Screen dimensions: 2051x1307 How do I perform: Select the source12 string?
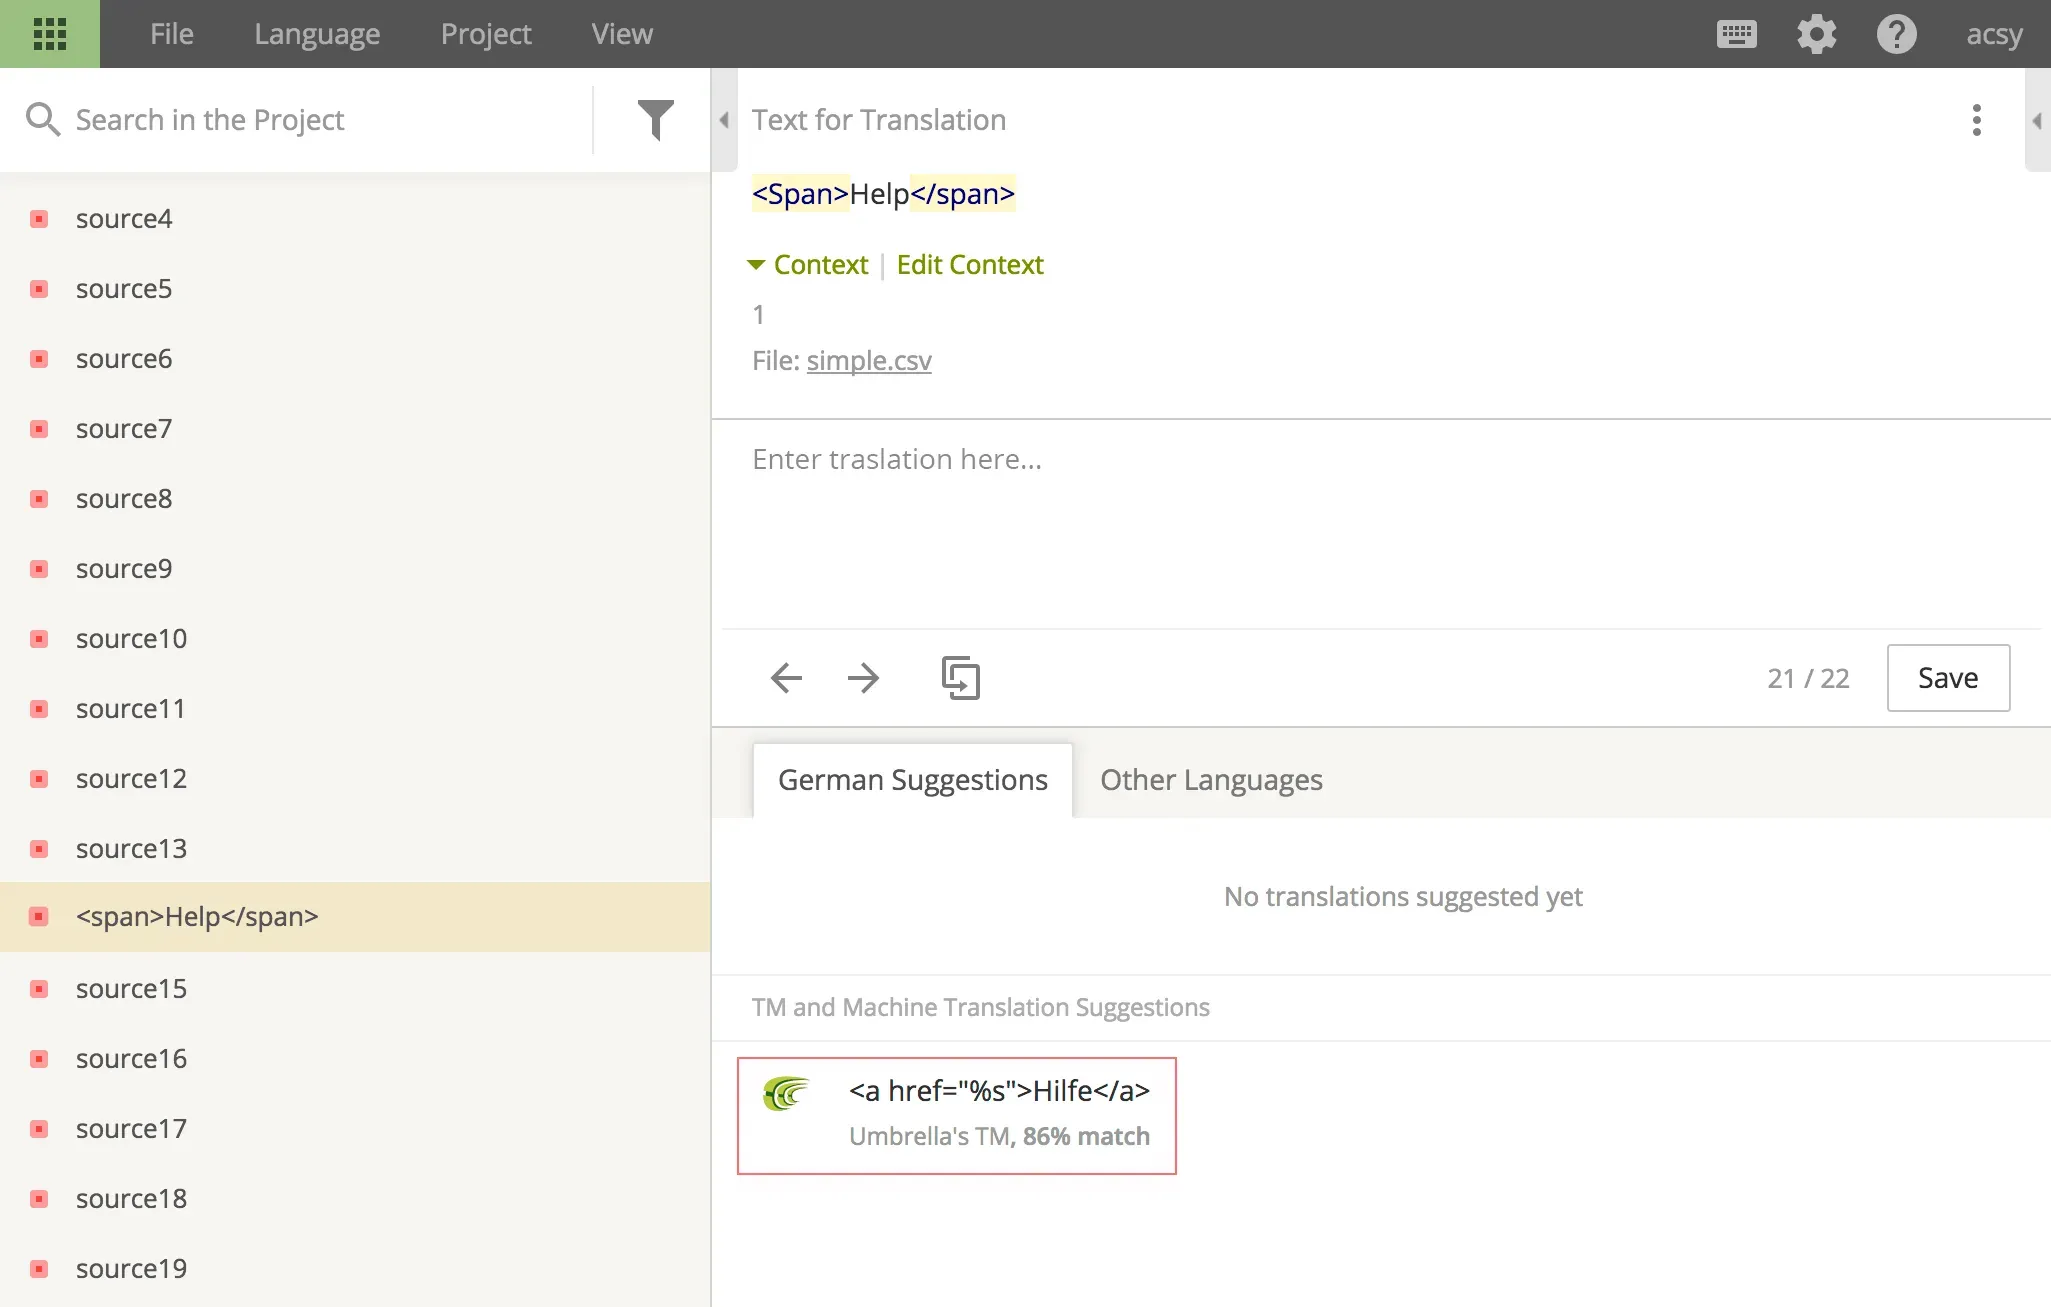[355, 778]
